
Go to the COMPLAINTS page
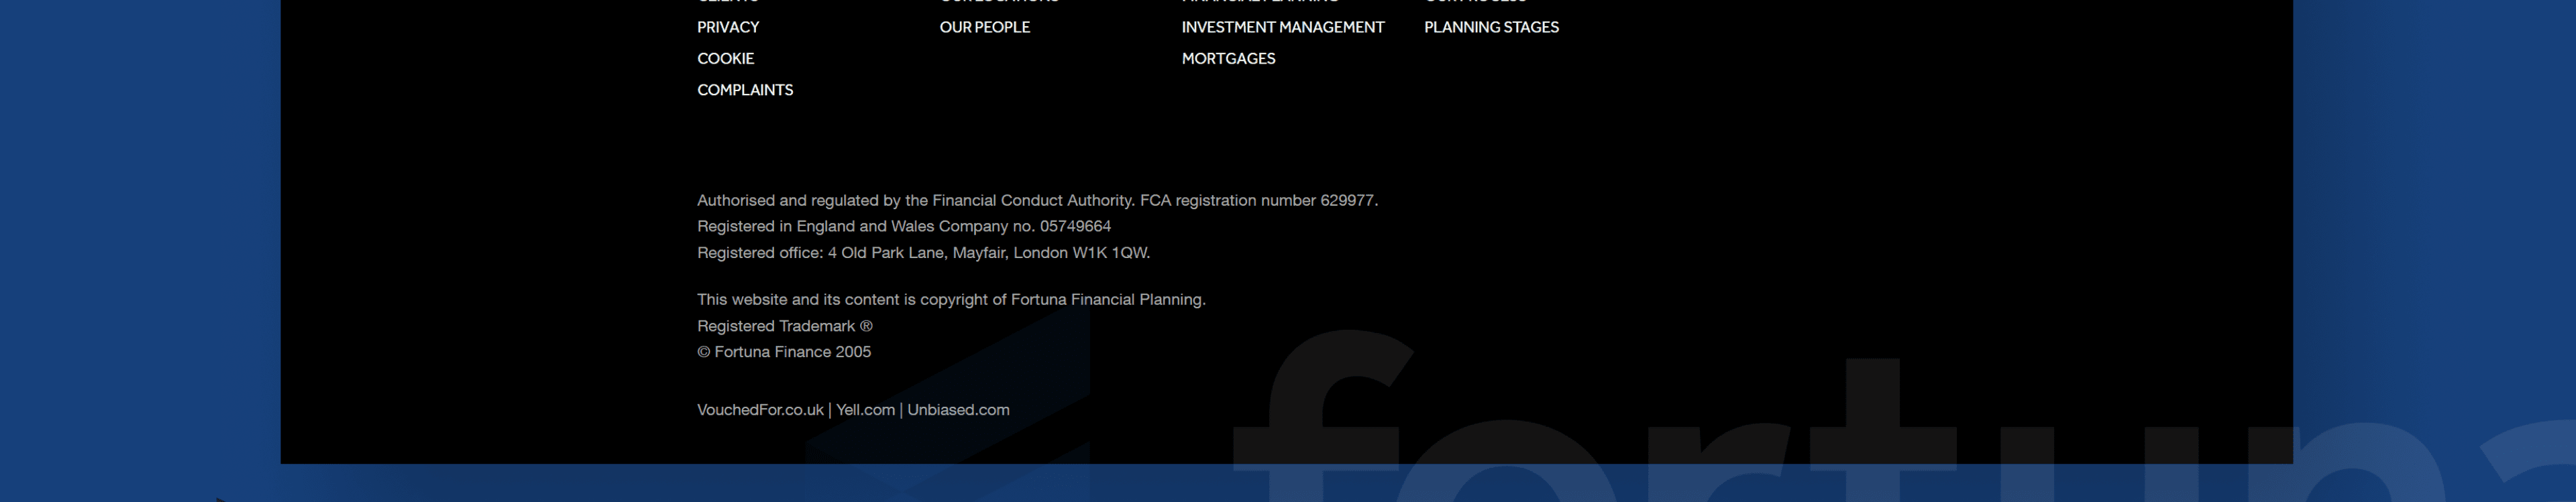(x=744, y=90)
